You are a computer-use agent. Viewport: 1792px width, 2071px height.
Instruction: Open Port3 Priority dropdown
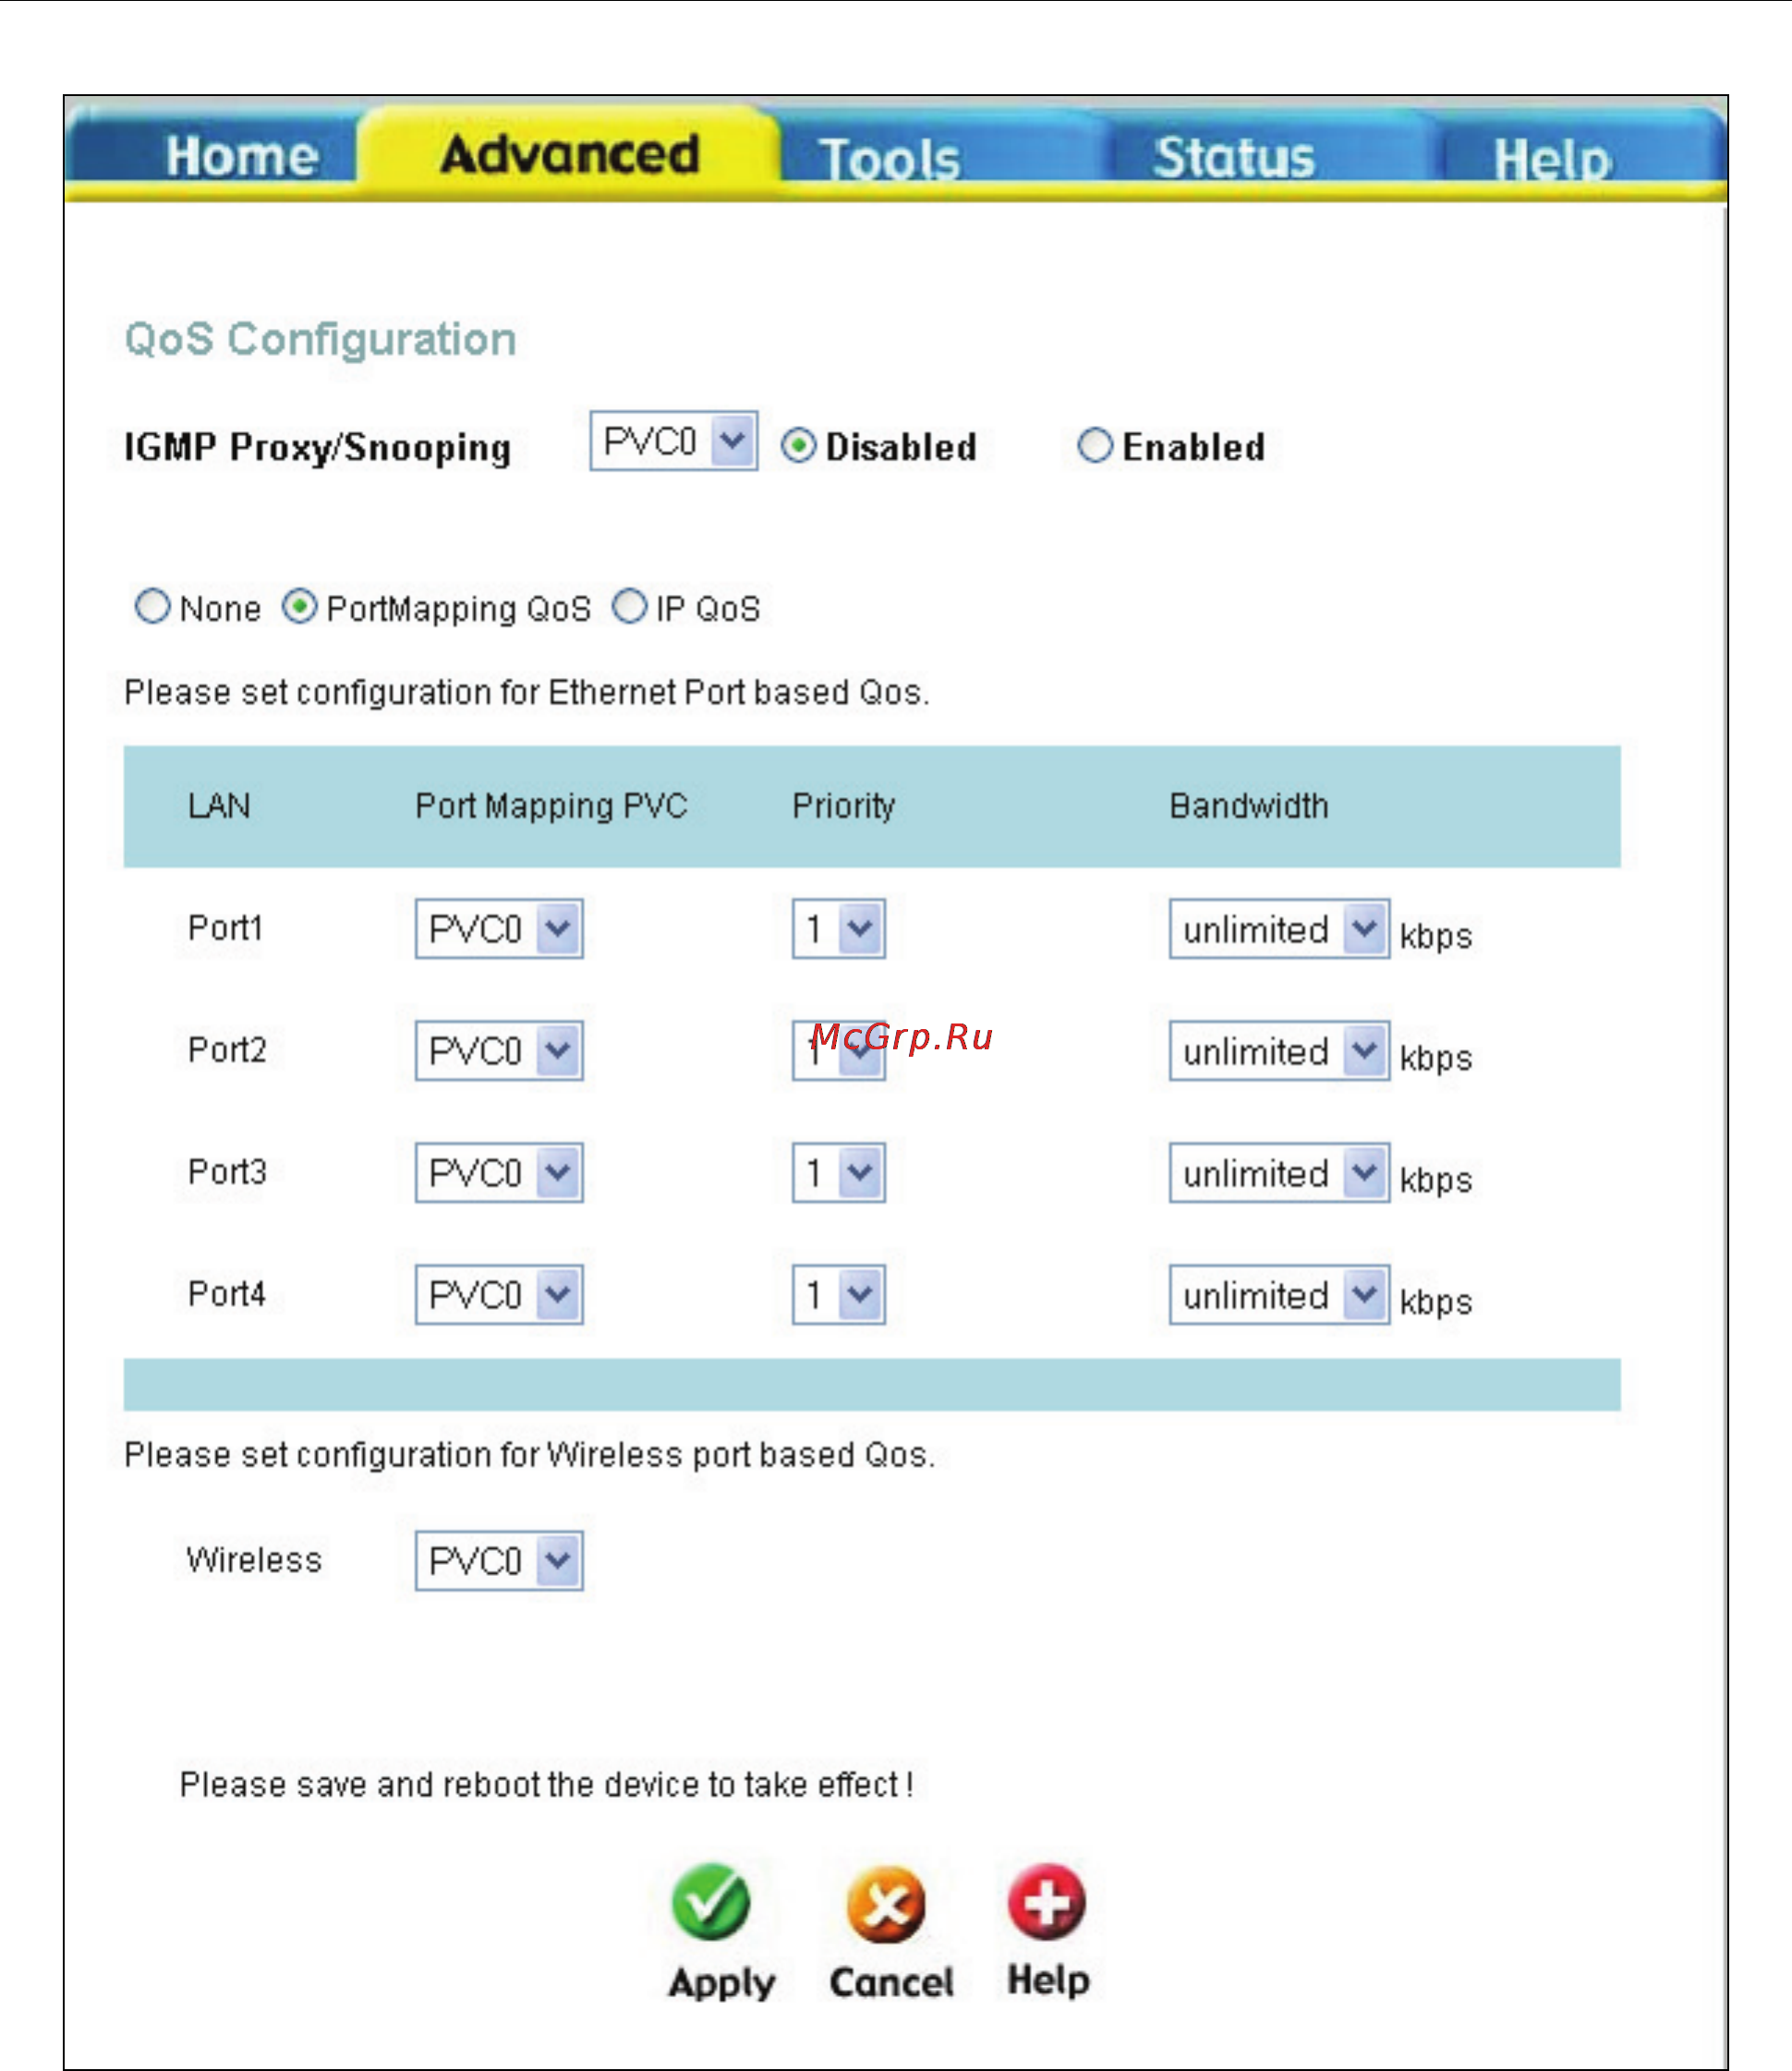tap(838, 1172)
